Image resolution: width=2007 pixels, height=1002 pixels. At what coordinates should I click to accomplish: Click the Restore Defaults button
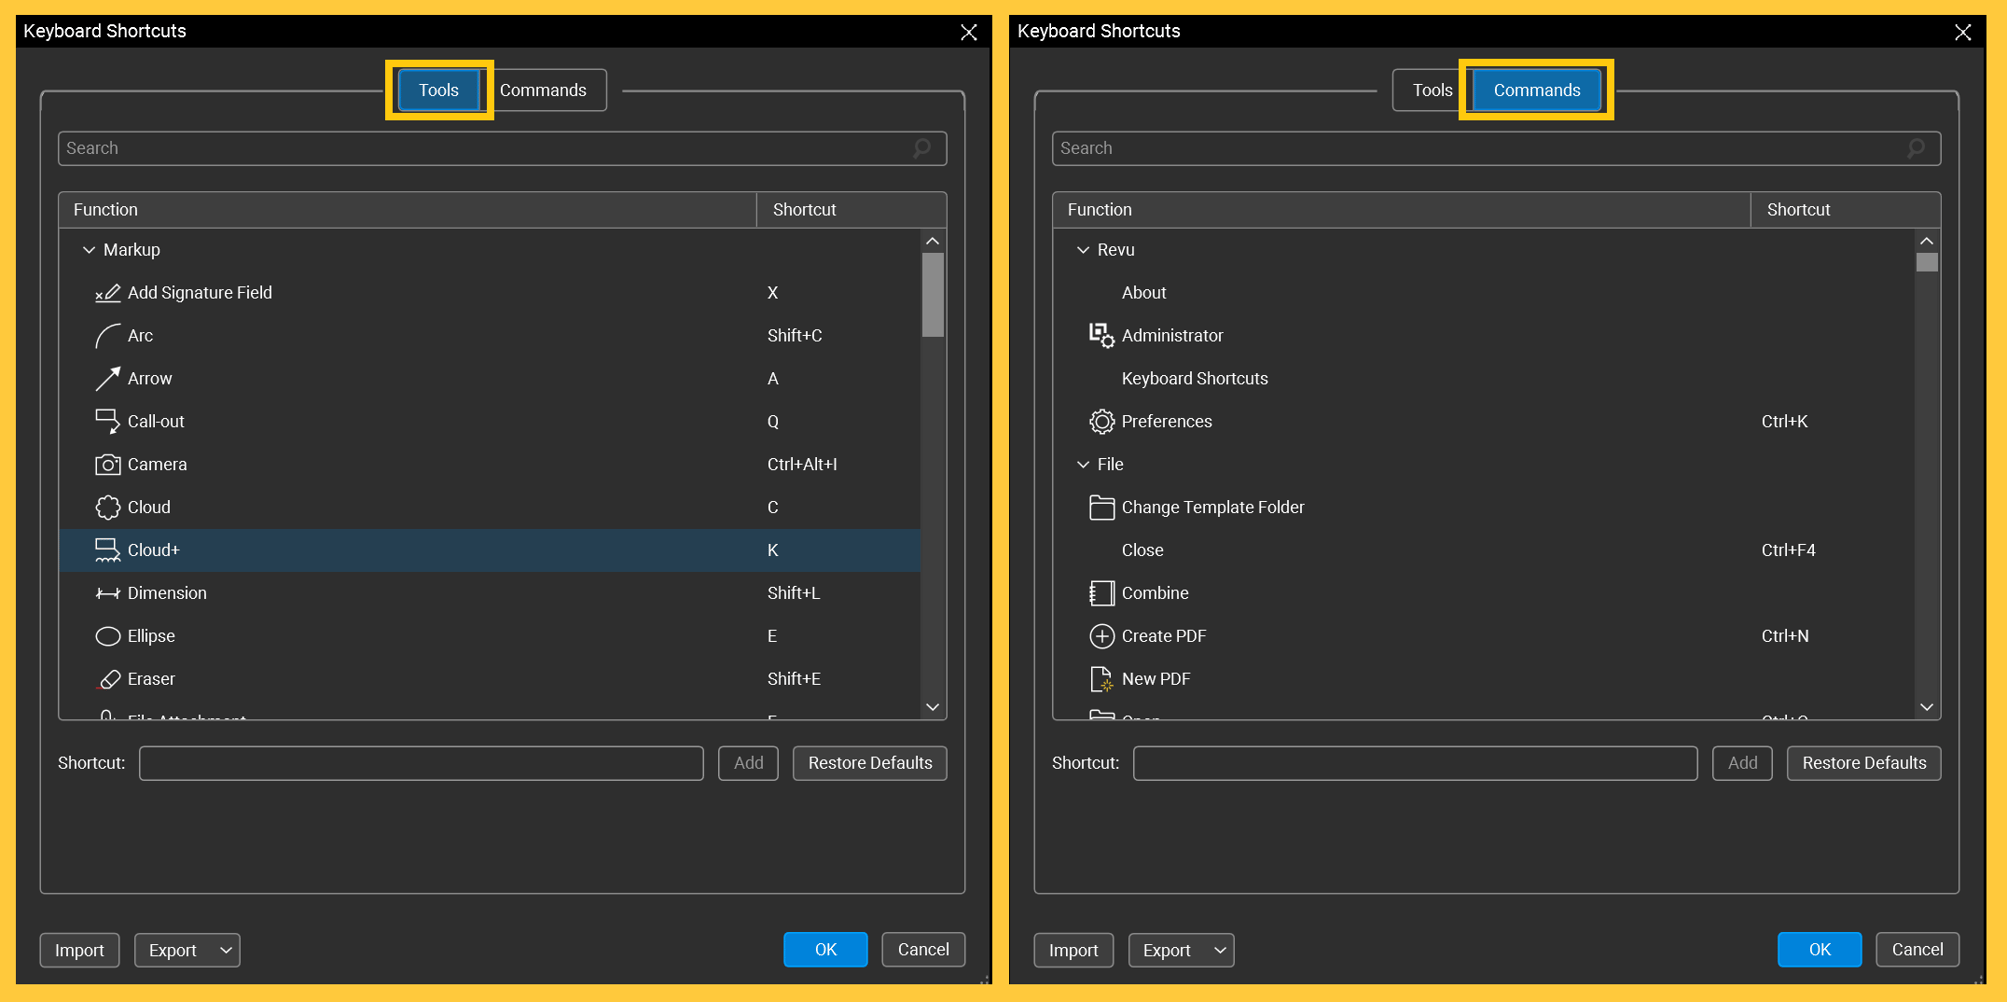[x=869, y=763]
